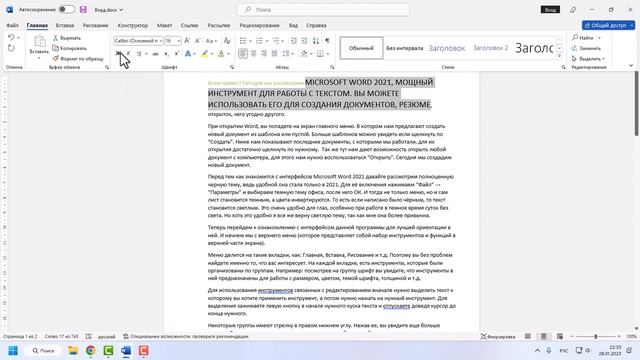The width and height of the screenshot is (640, 360).
Task: Decrease paragraph indent
Action: tap(293, 41)
